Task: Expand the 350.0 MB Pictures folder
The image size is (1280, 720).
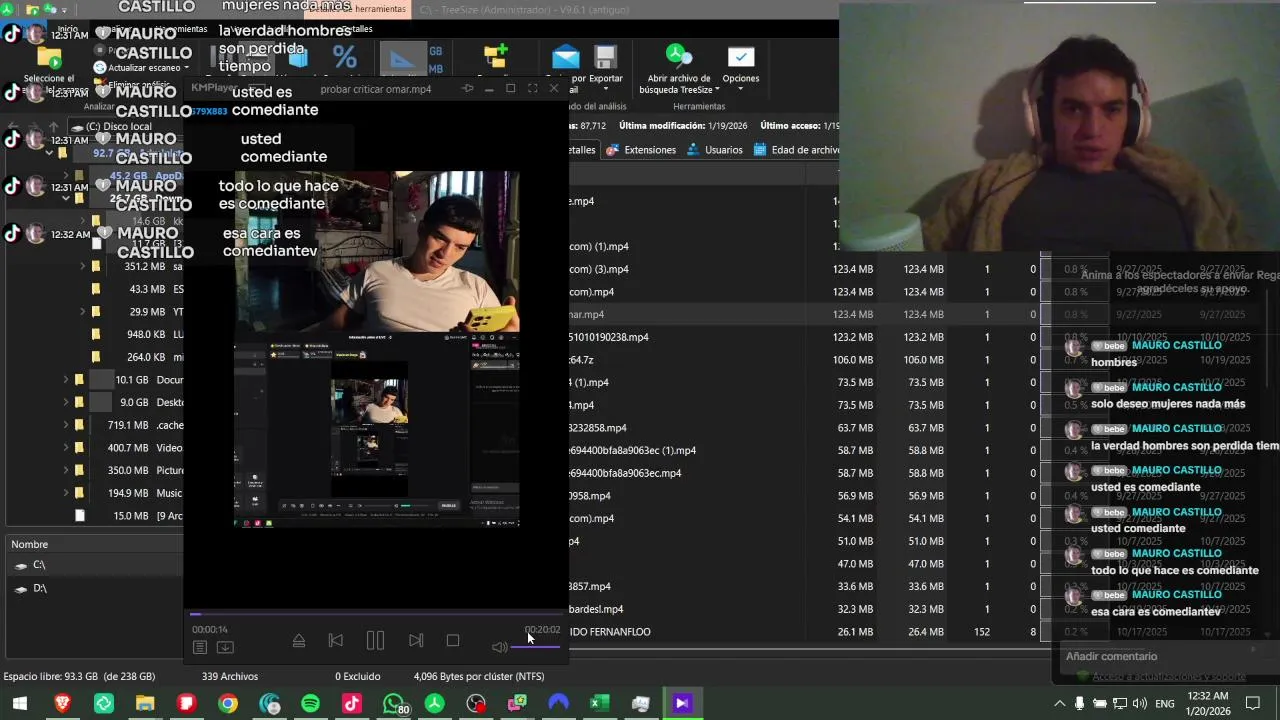Action: [66, 470]
